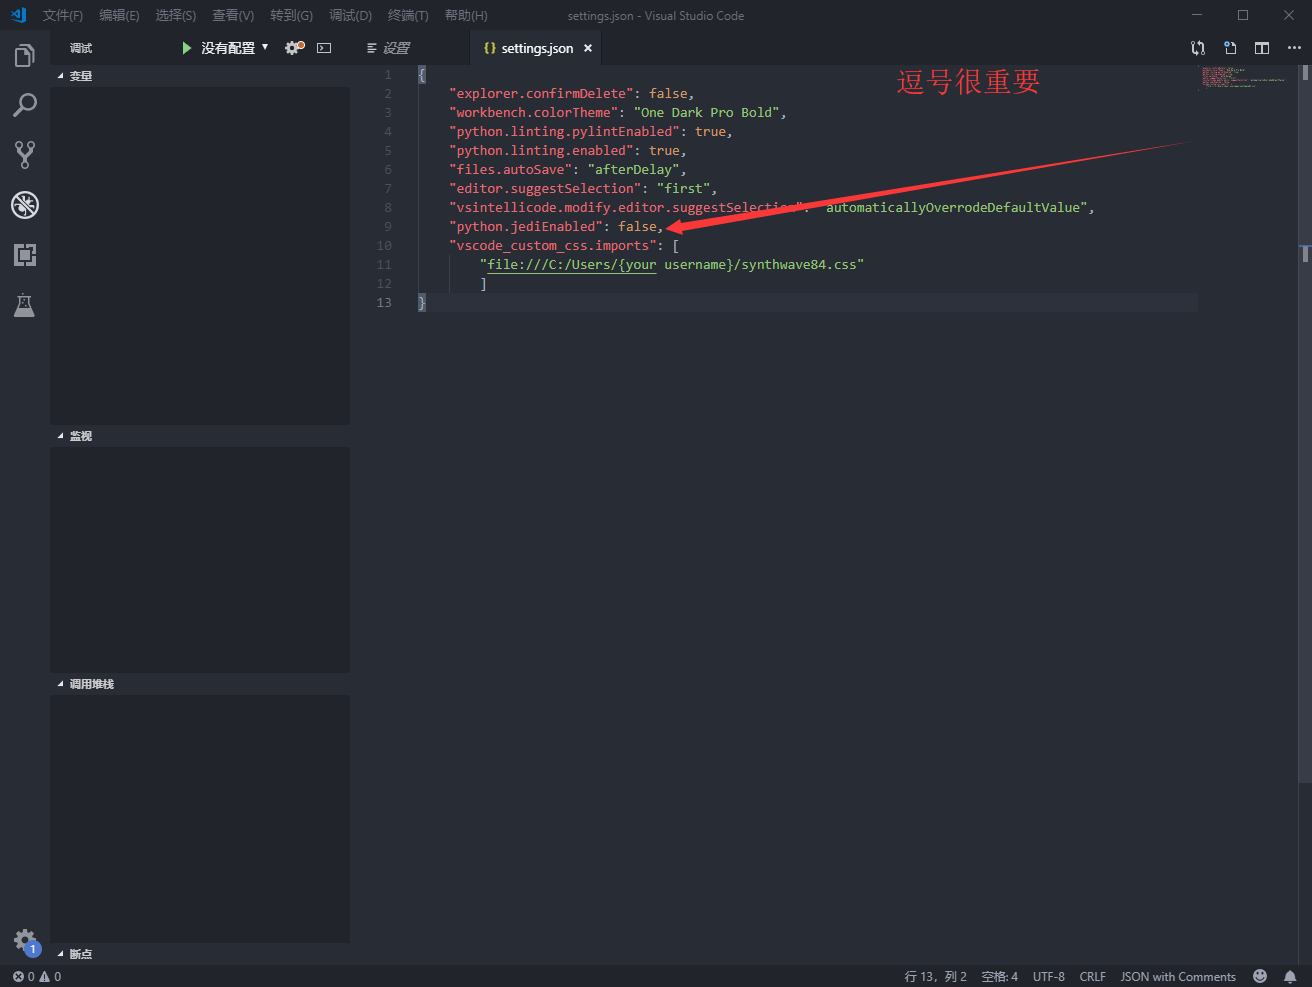Start debugging with the green play button
1312x987 pixels.
point(186,47)
